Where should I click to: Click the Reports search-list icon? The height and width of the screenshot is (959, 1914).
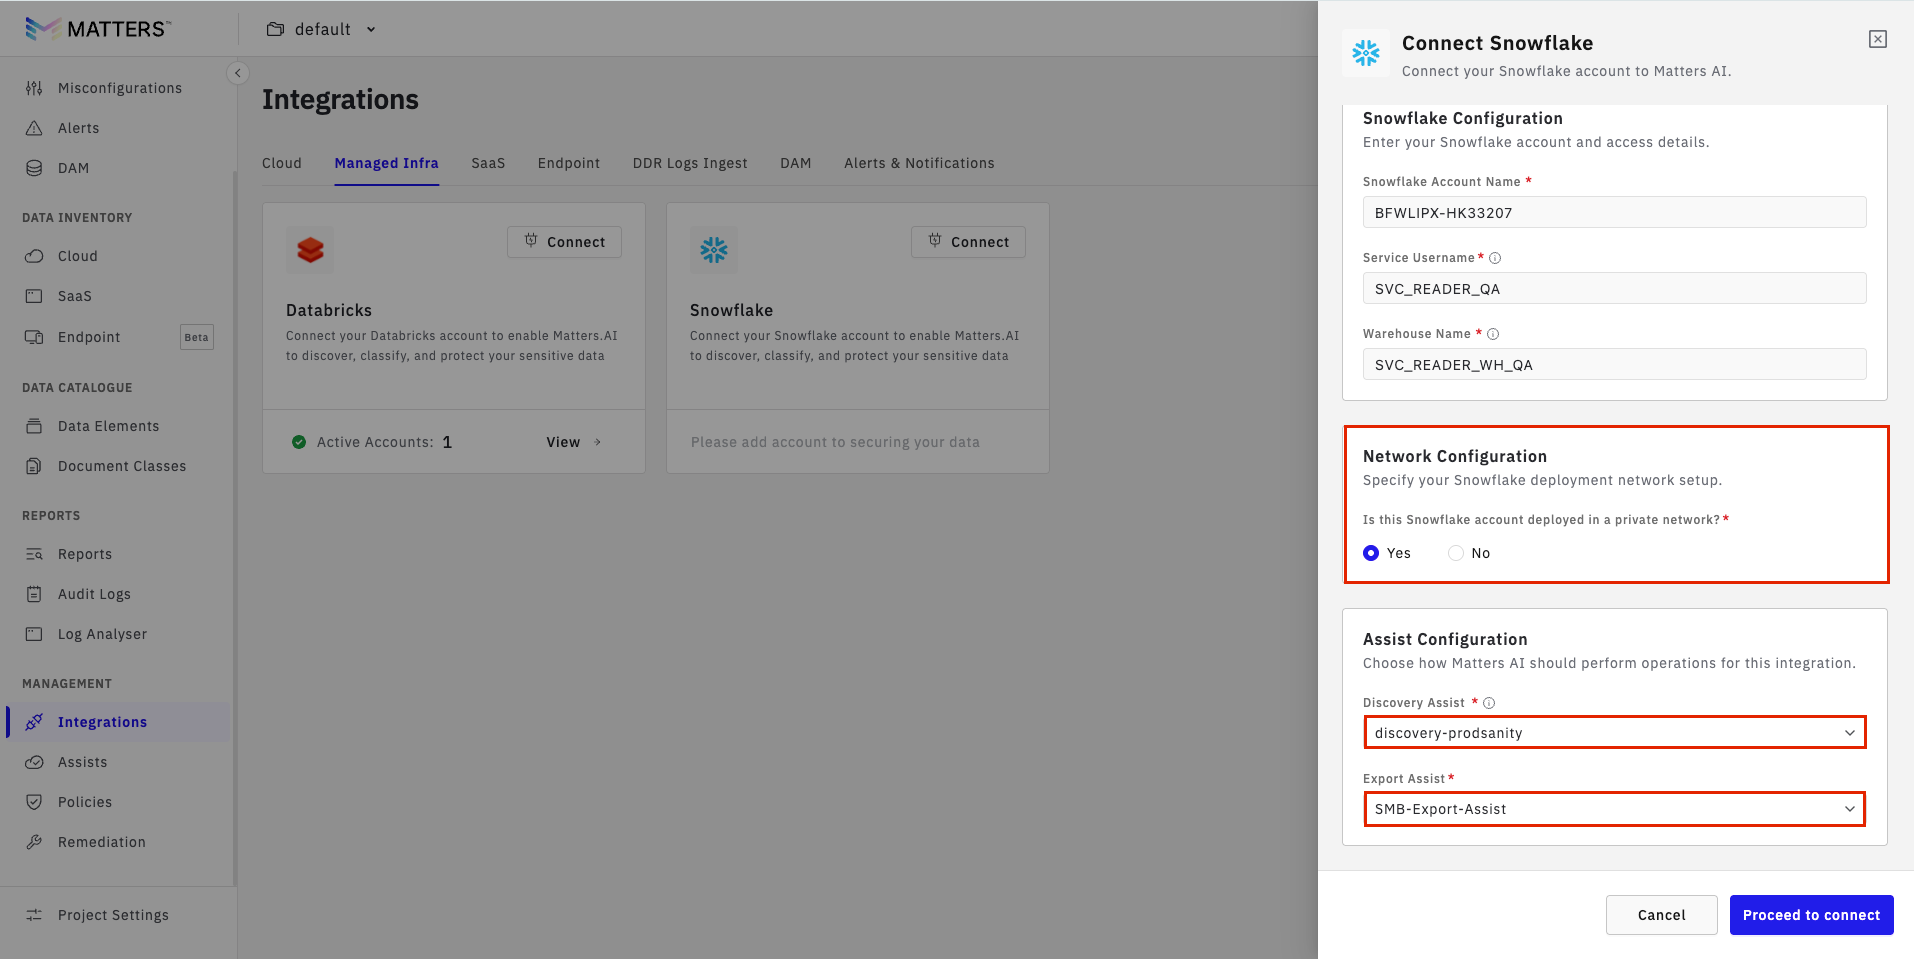tap(34, 554)
